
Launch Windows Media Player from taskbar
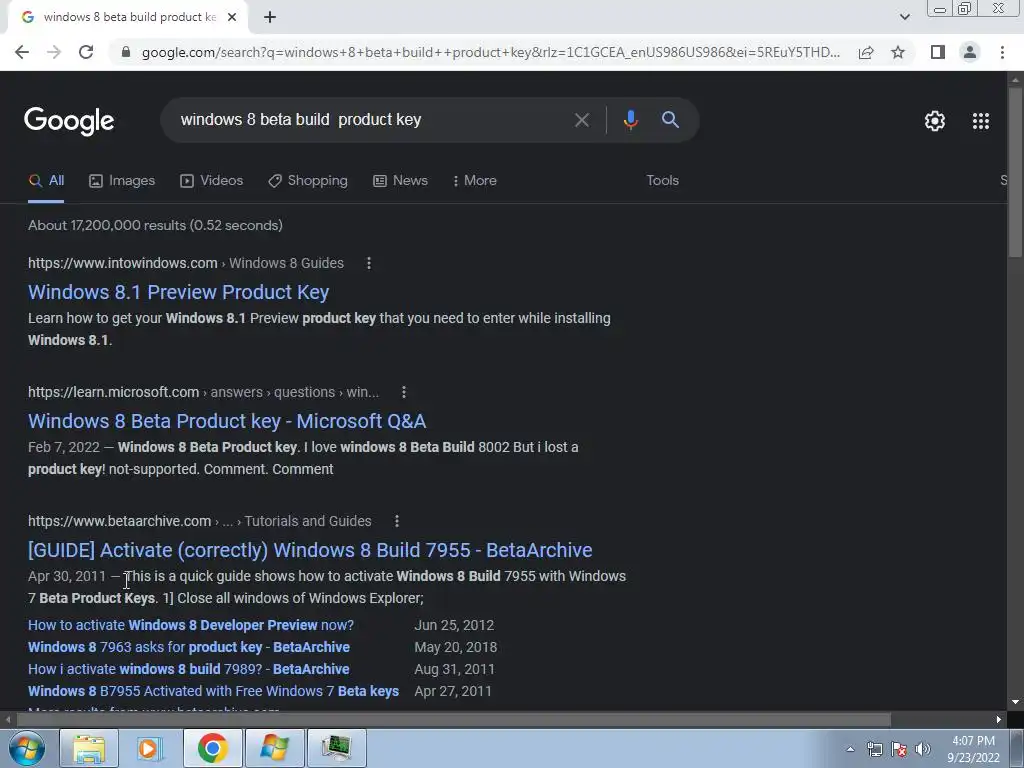click(150, 748)
